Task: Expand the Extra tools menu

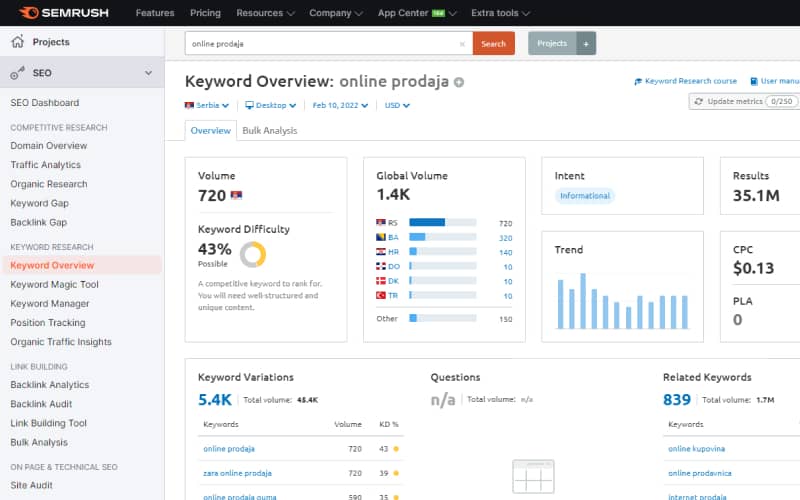Action: [501, 13]
